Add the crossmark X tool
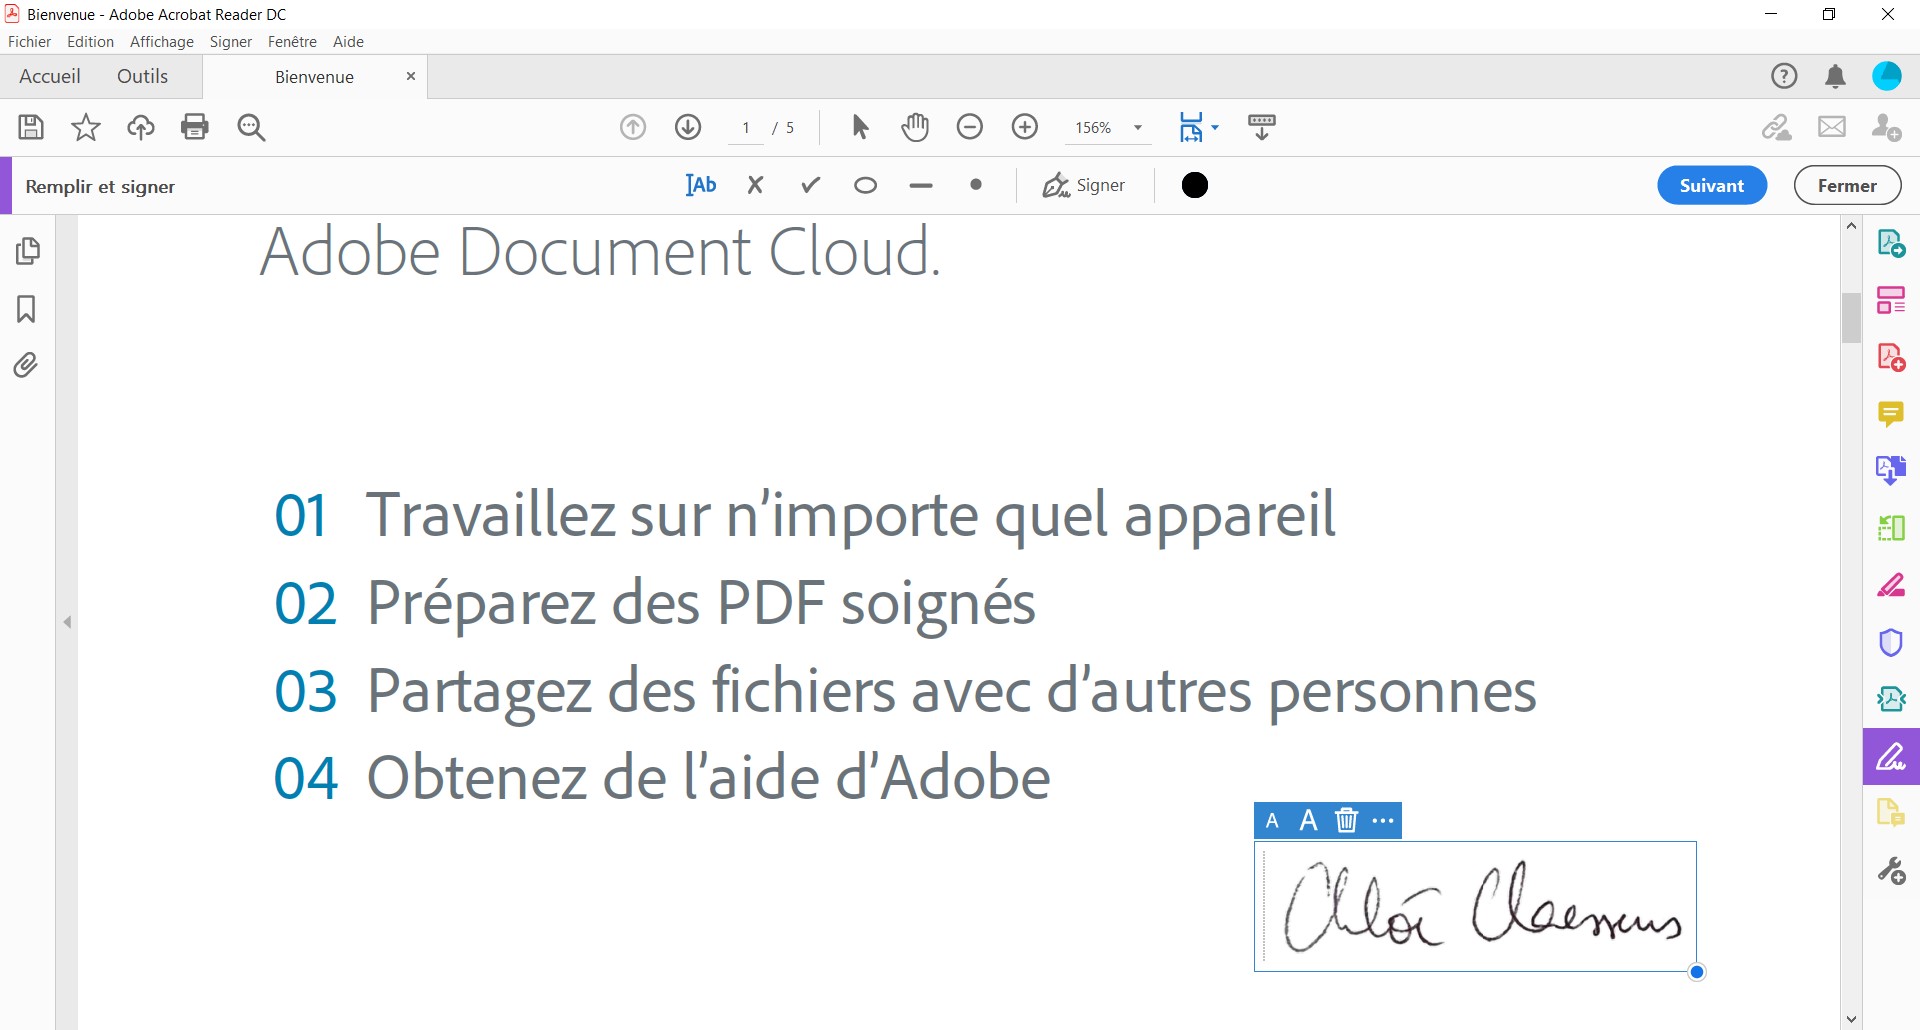 756,185
